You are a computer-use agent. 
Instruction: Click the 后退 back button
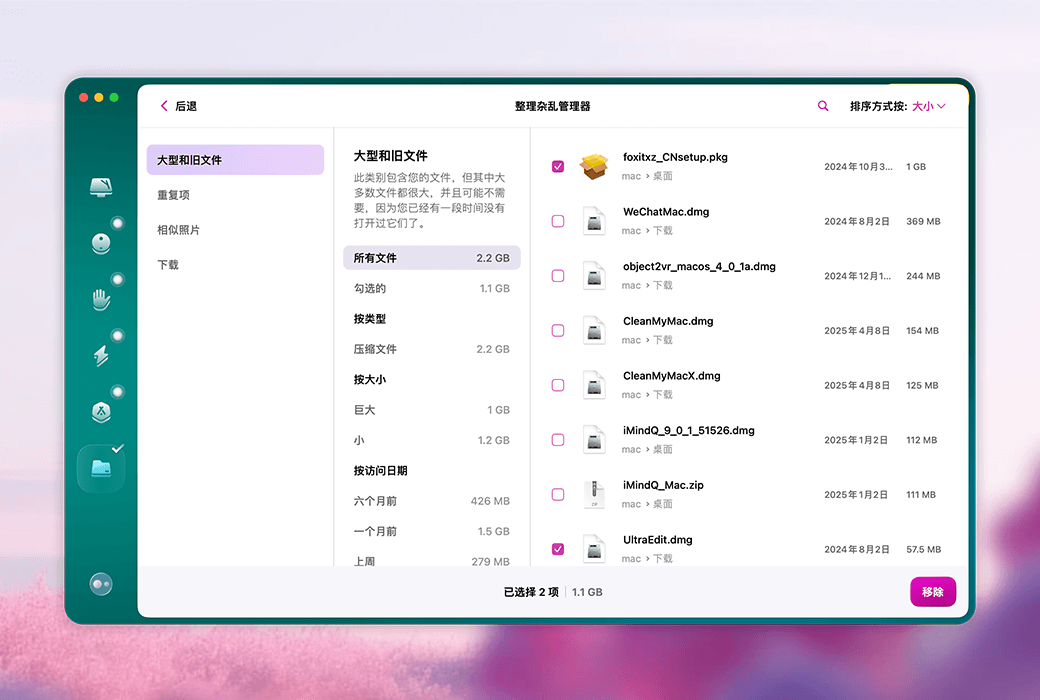(x=178, y=106)
